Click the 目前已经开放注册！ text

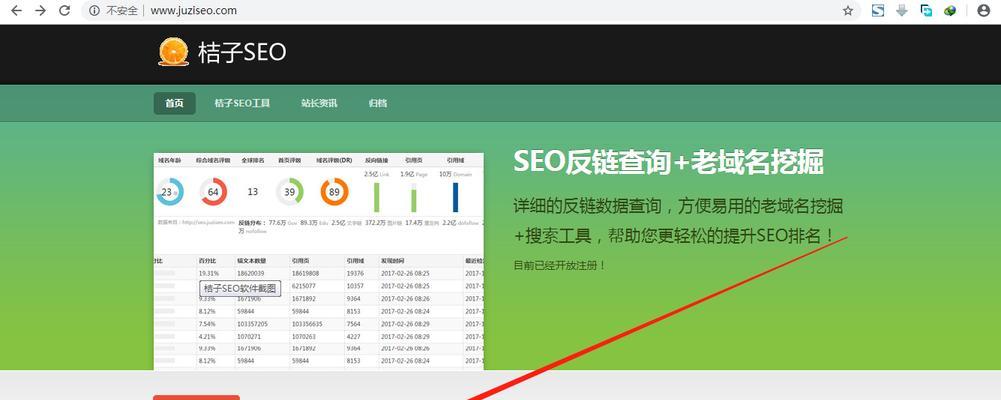(560, 265)
